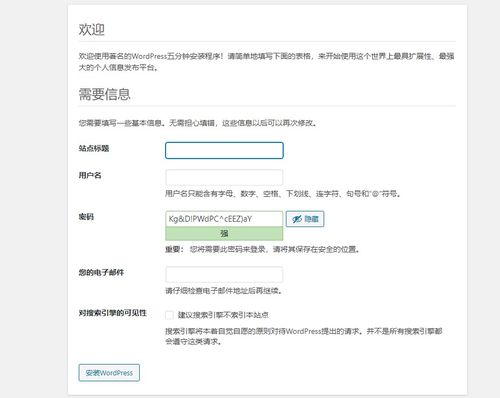Click the green 强 password strength indicator
Viewport: 500px width, 398px height.
click(224, 234)
